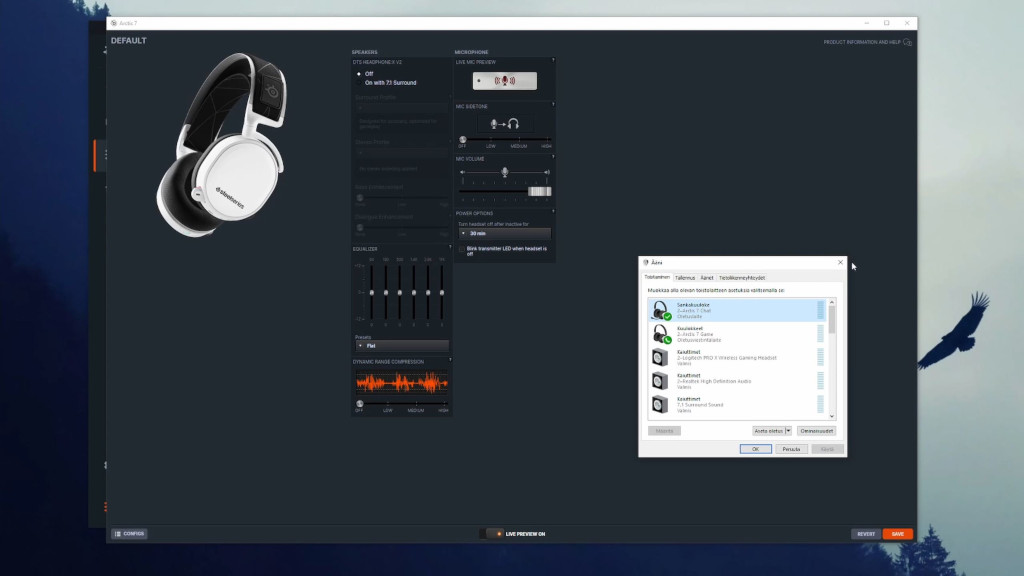This screenshot has height=576, width=1024.
Task: Select the '2- Arctis 7 Game' device row
Action: click(737, 334)
